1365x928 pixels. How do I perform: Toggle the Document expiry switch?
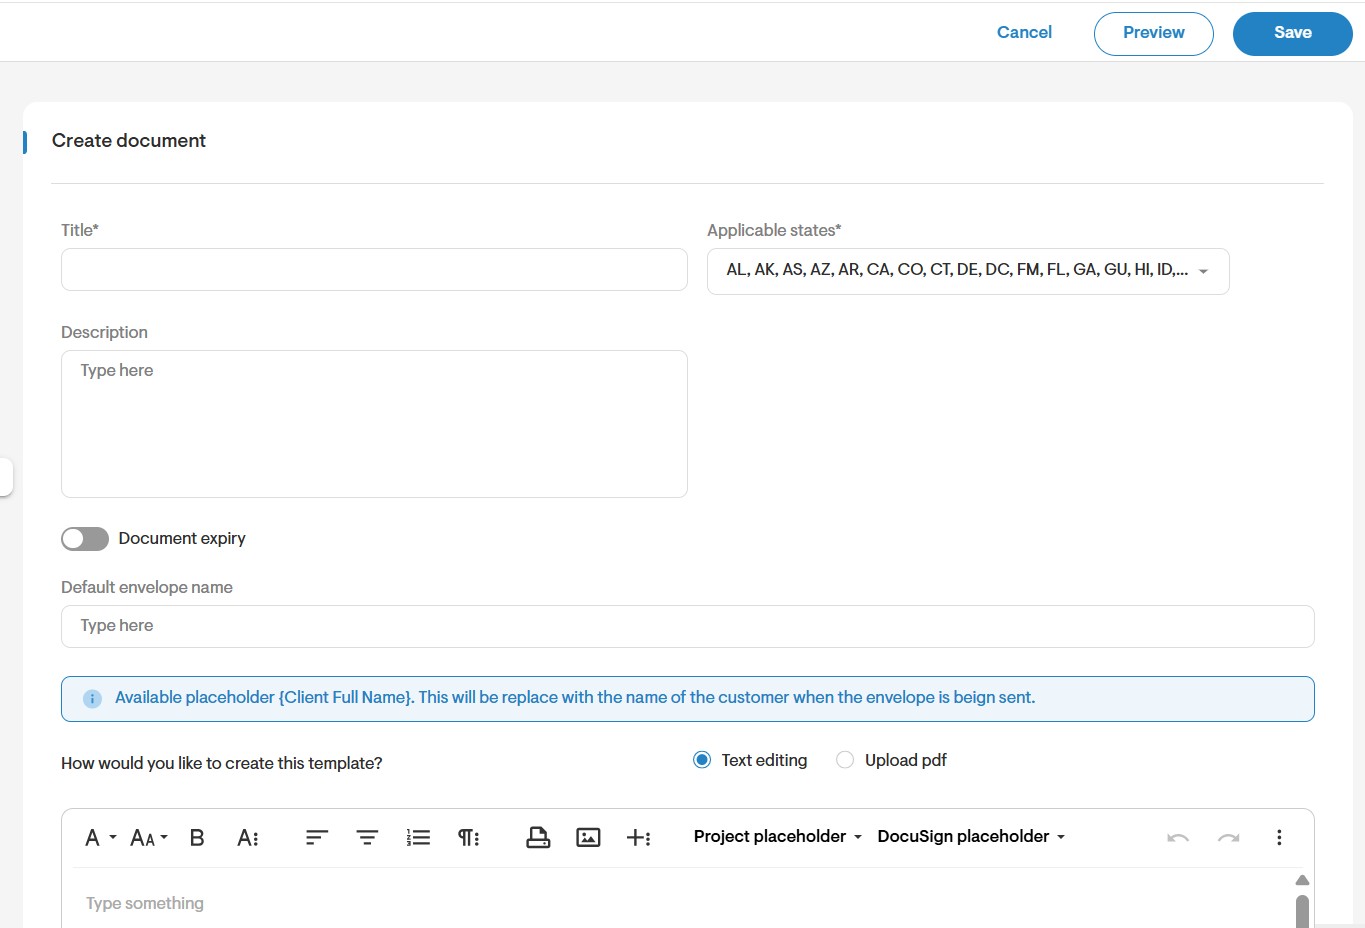point(85,539)
